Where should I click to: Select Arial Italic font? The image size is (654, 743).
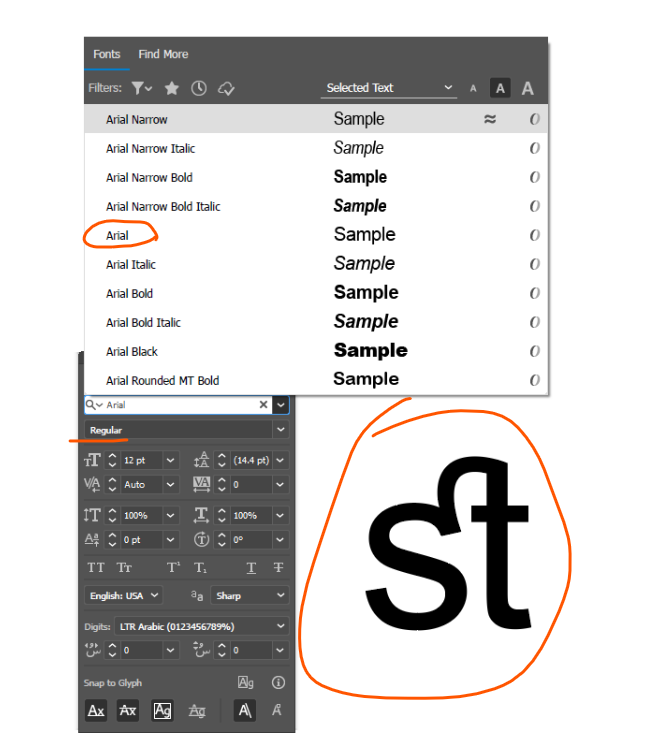tap(316, 264)
